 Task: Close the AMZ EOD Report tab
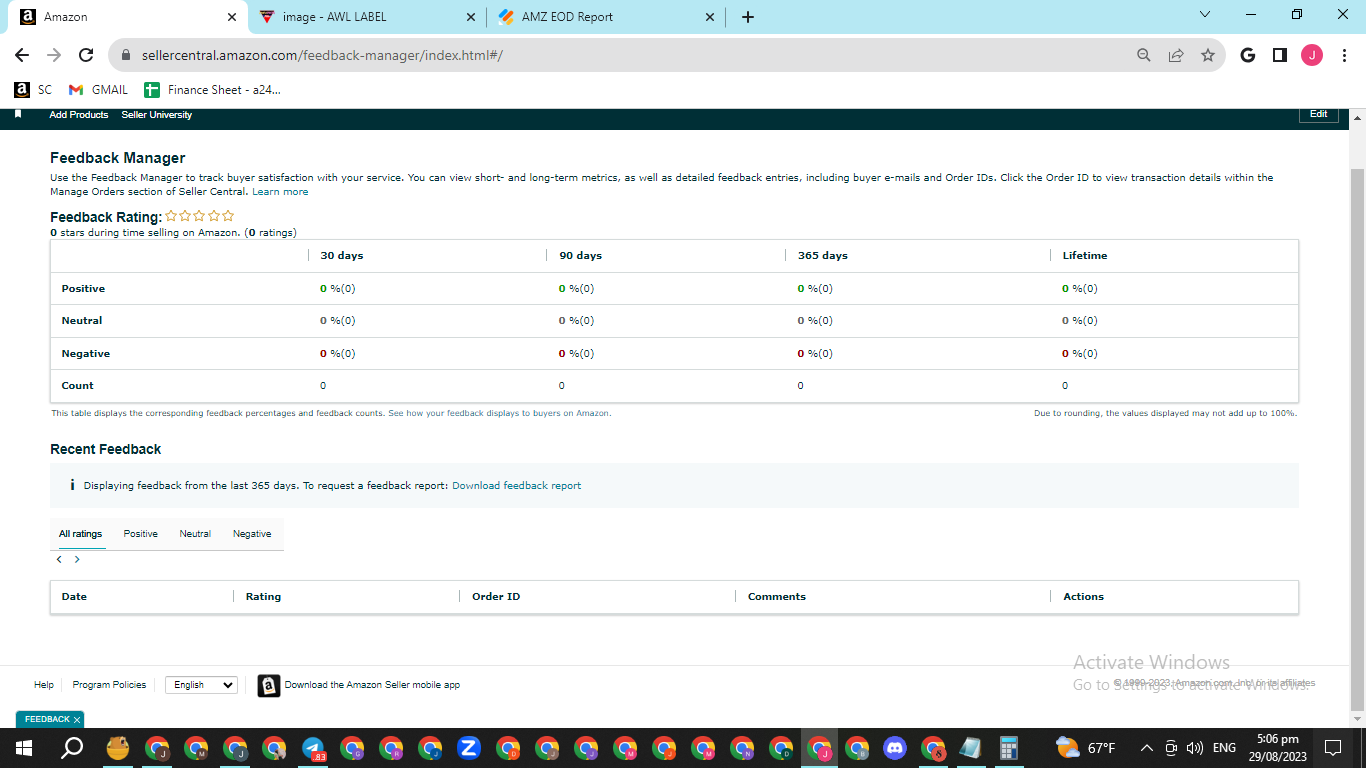point(710,17)
